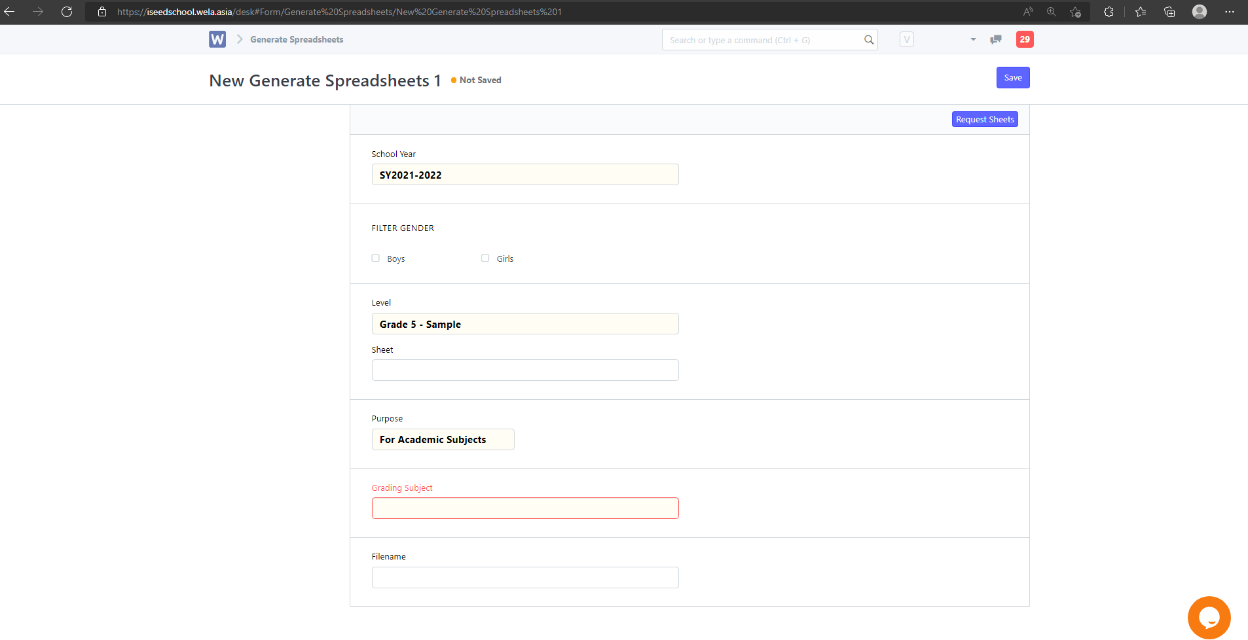This screenshot has width=1248, height=640.
Task: Open the Level field showing Grade 5 - Sample
Action: (525, 324)
